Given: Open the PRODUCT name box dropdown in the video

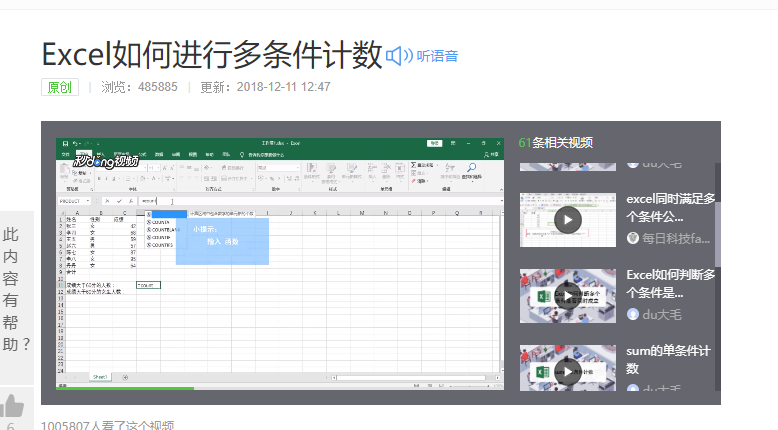Looking at the screenshot, I should coord(88,201).
